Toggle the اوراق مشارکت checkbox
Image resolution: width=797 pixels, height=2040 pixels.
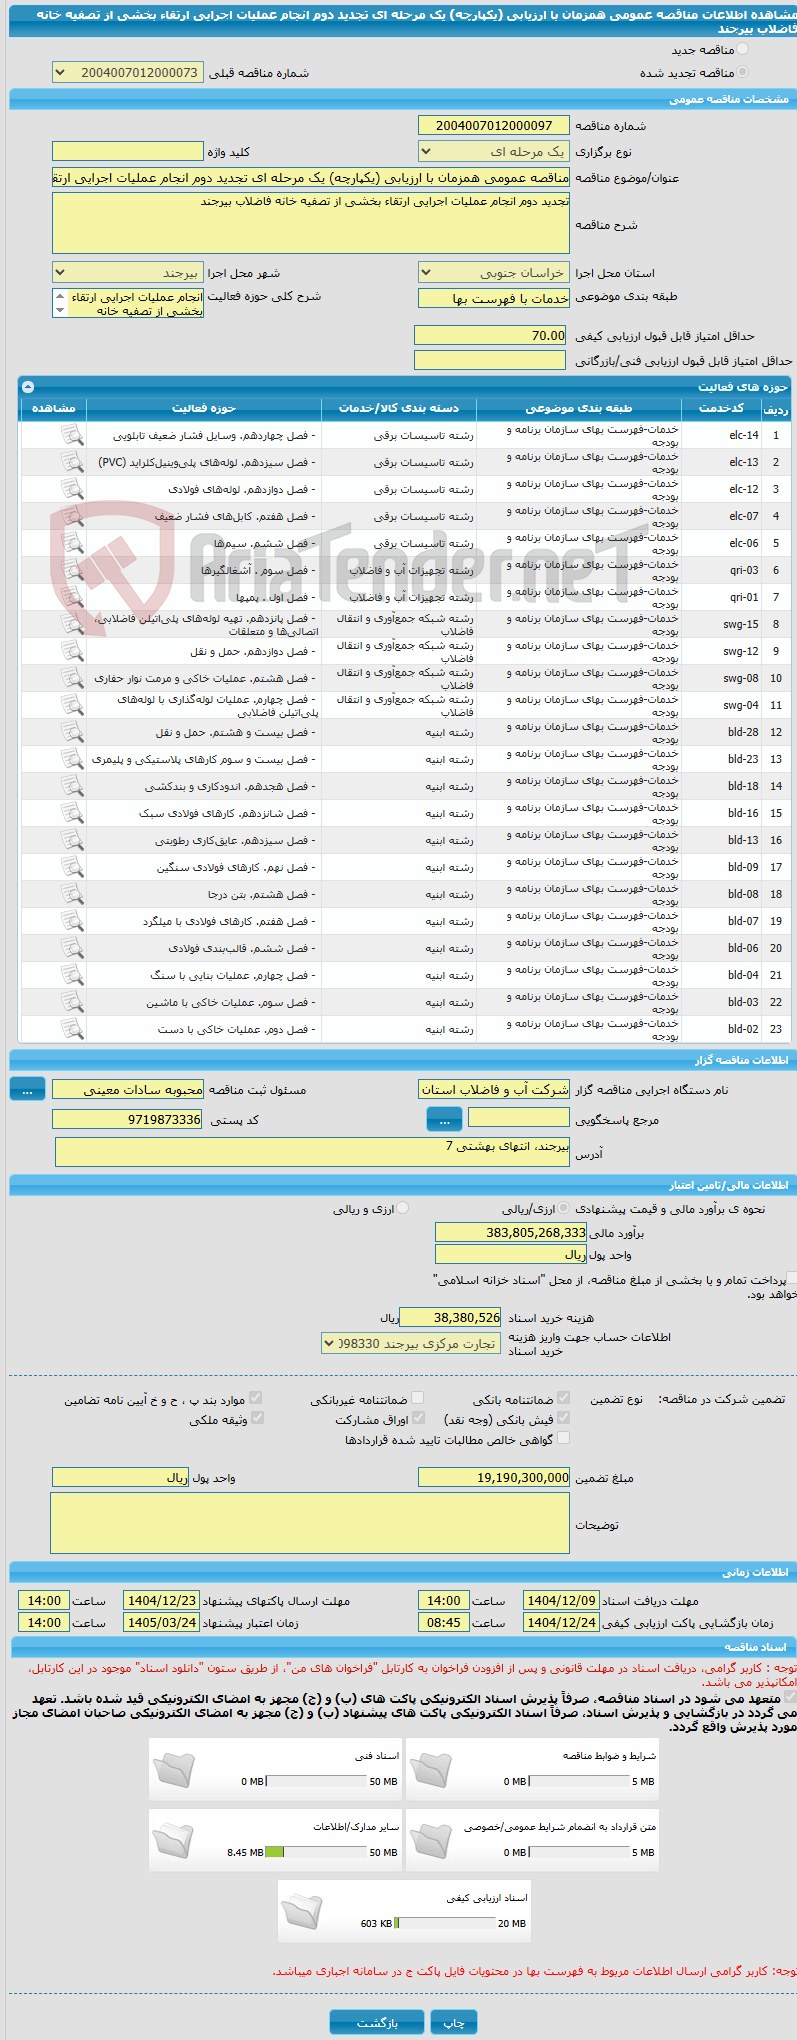[418, 1418]
